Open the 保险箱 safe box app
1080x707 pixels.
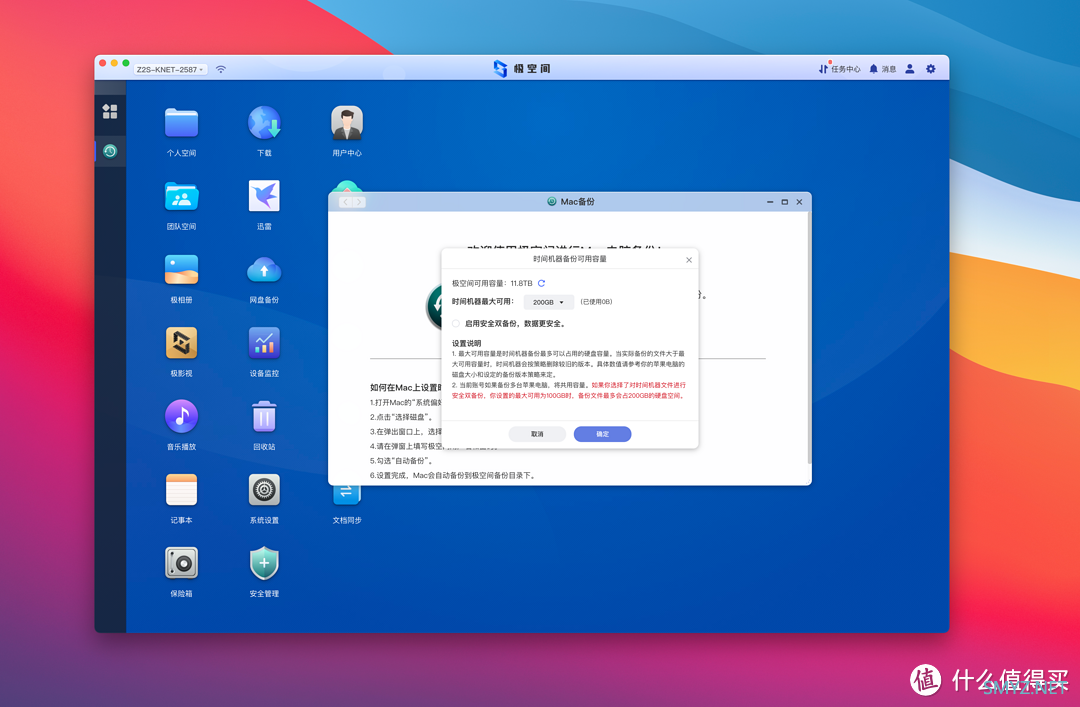point(181,572)
